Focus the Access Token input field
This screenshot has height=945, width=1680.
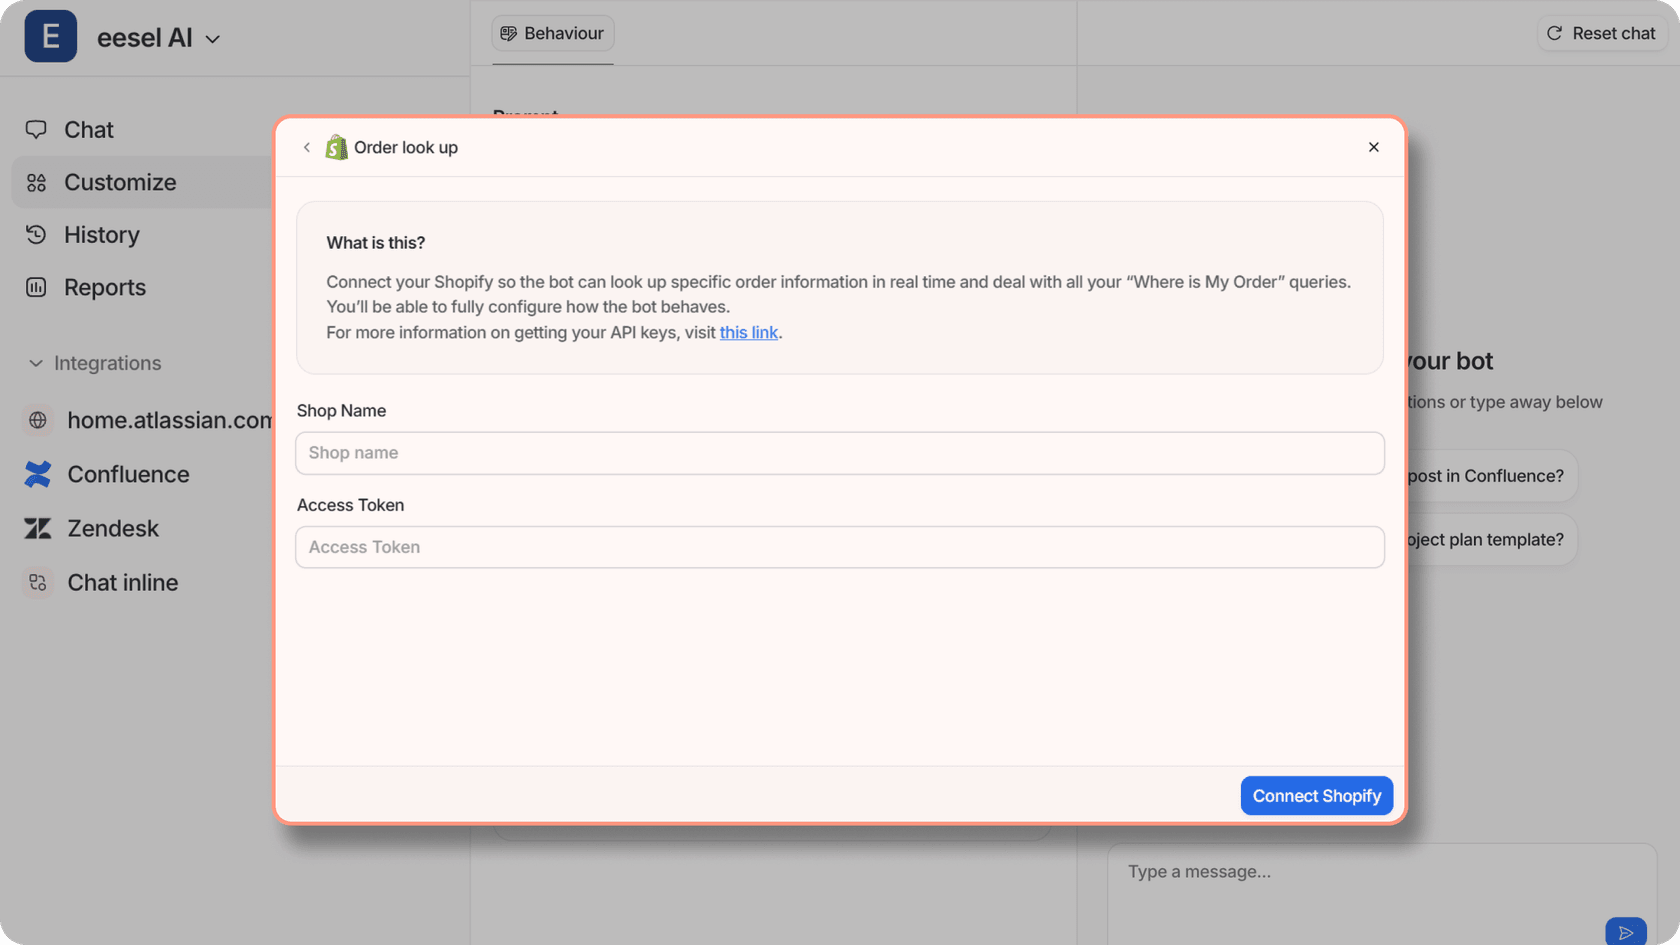click(840, 547)
